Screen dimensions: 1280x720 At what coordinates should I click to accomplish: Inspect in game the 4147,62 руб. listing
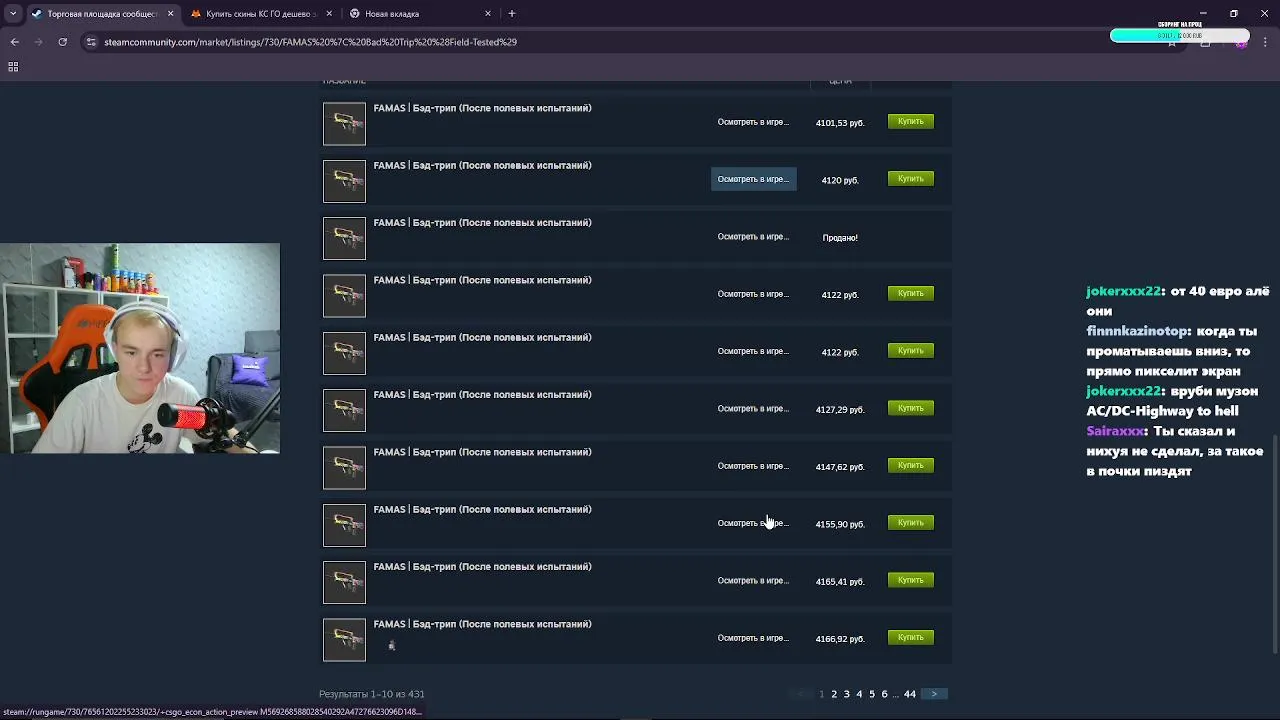pyautogui.click(x=753, y=466)
